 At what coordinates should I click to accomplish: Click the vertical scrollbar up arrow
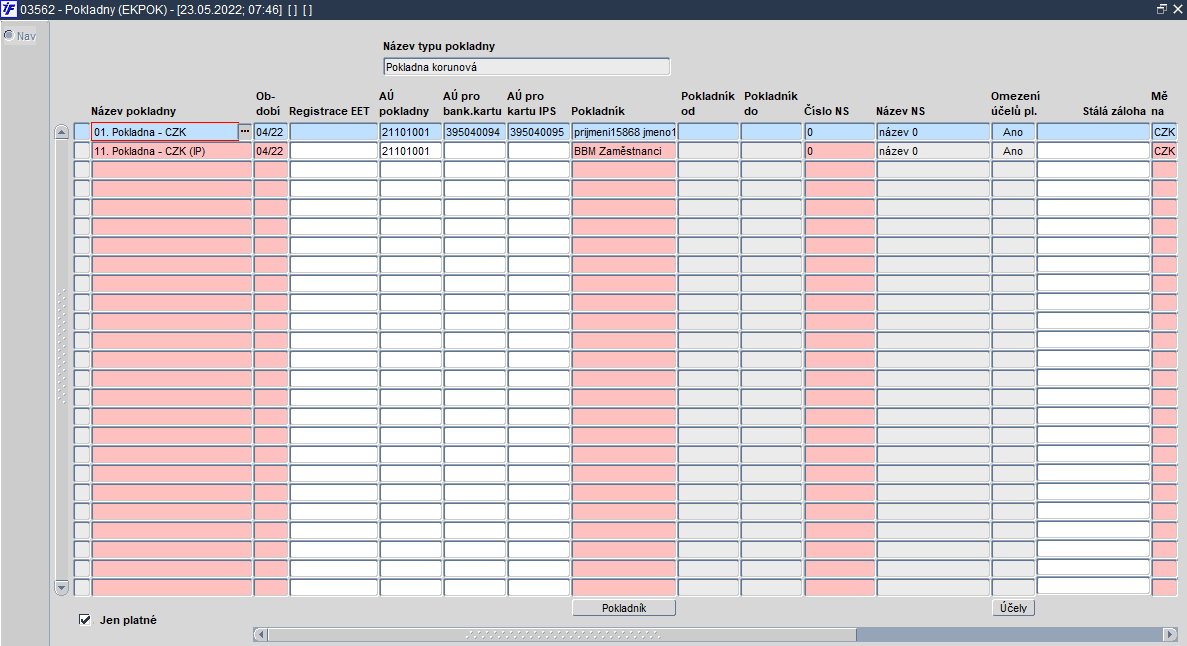(x=62, y=133)
